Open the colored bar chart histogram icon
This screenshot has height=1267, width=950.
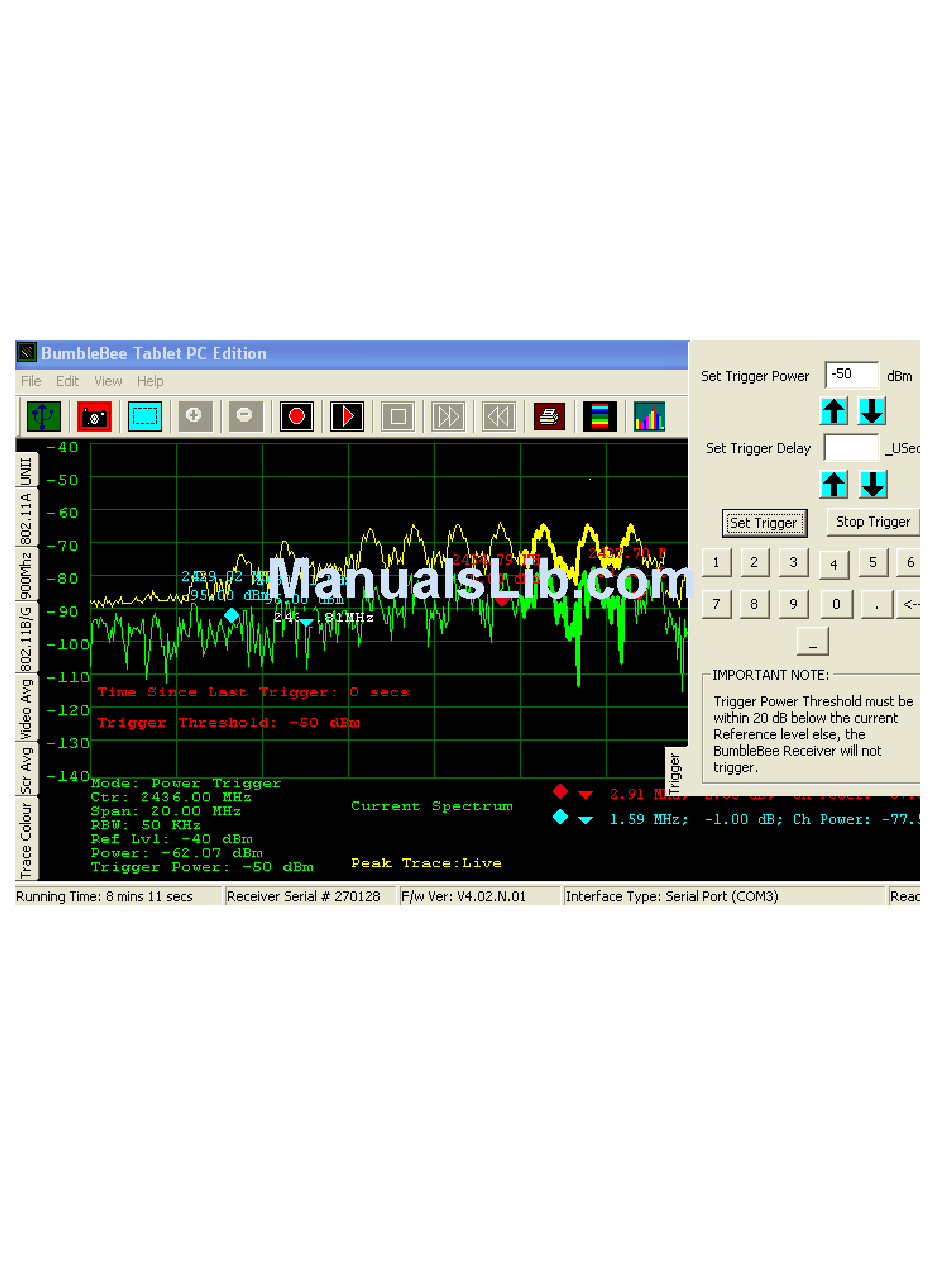650,416
